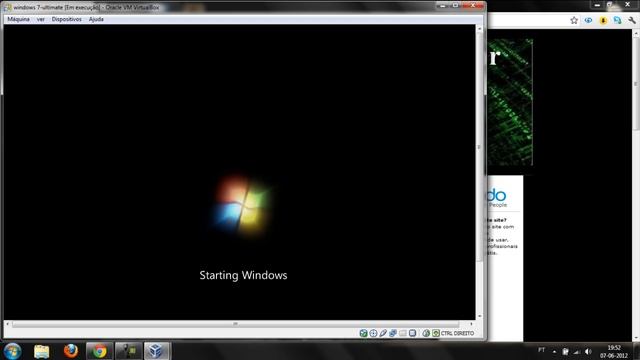Click the right arrow of horizontal scrollbar
The height and width of the screenshot is (360, 640).
coord(471,324)
